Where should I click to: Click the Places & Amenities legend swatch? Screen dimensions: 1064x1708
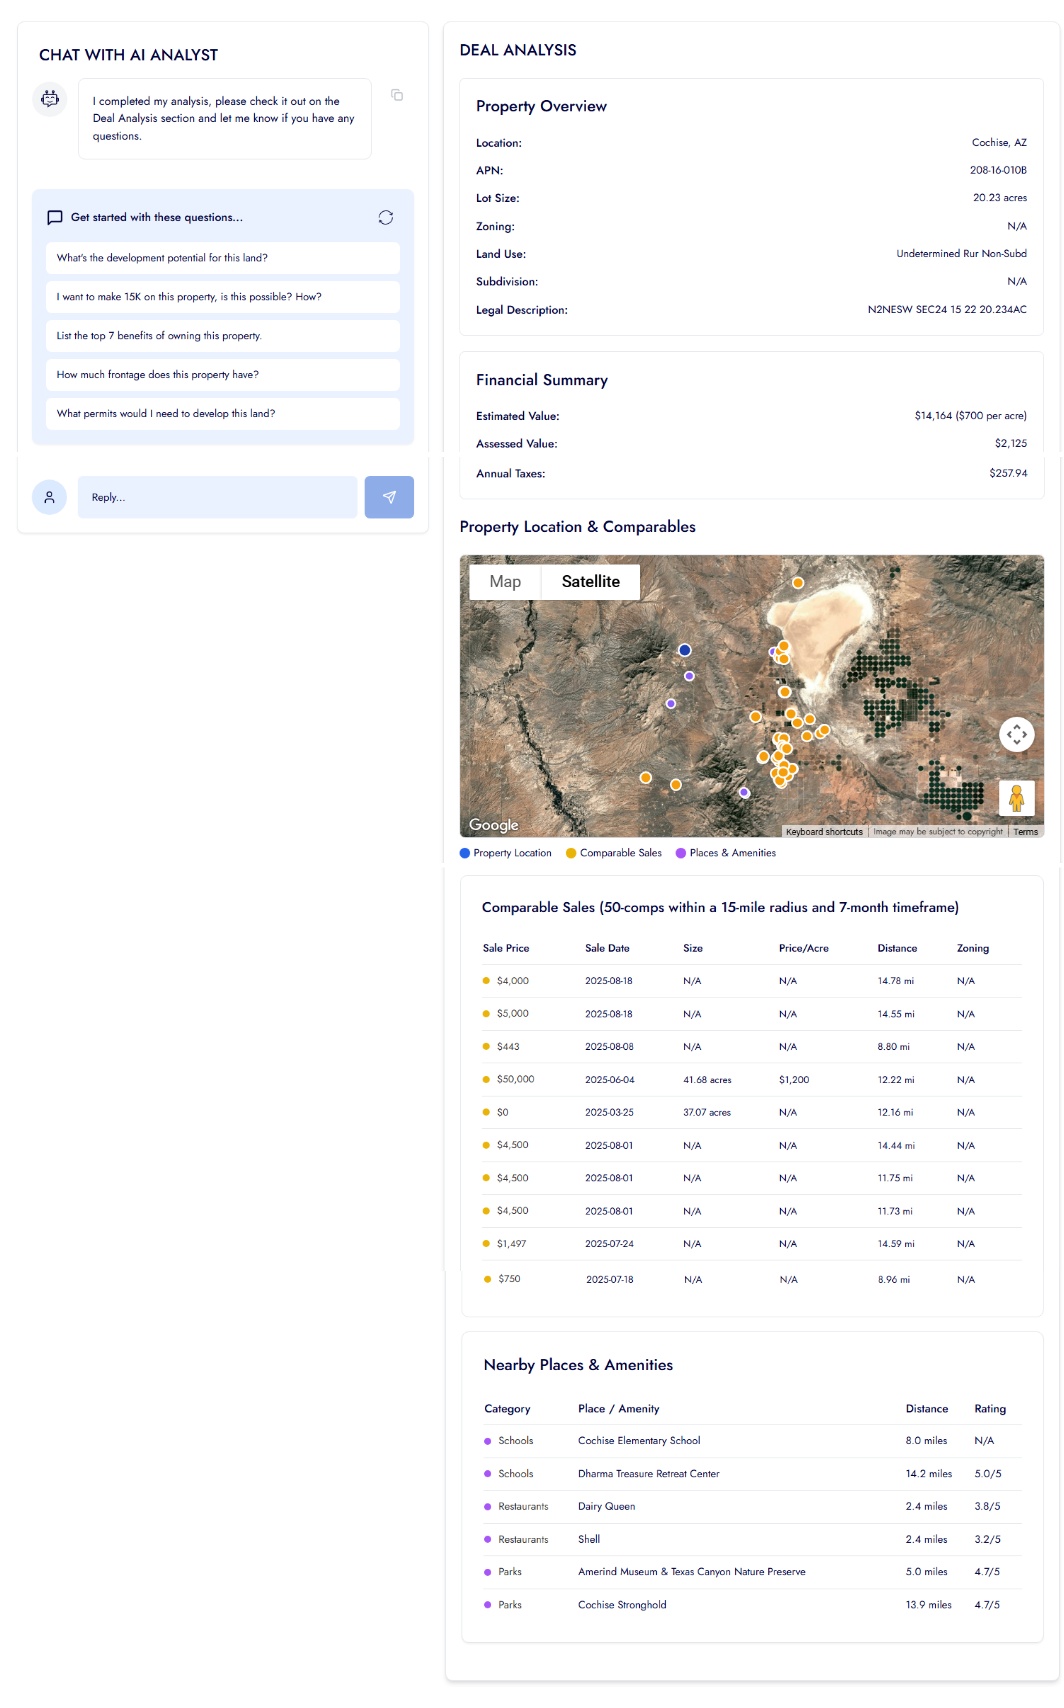tap(681, 853)
